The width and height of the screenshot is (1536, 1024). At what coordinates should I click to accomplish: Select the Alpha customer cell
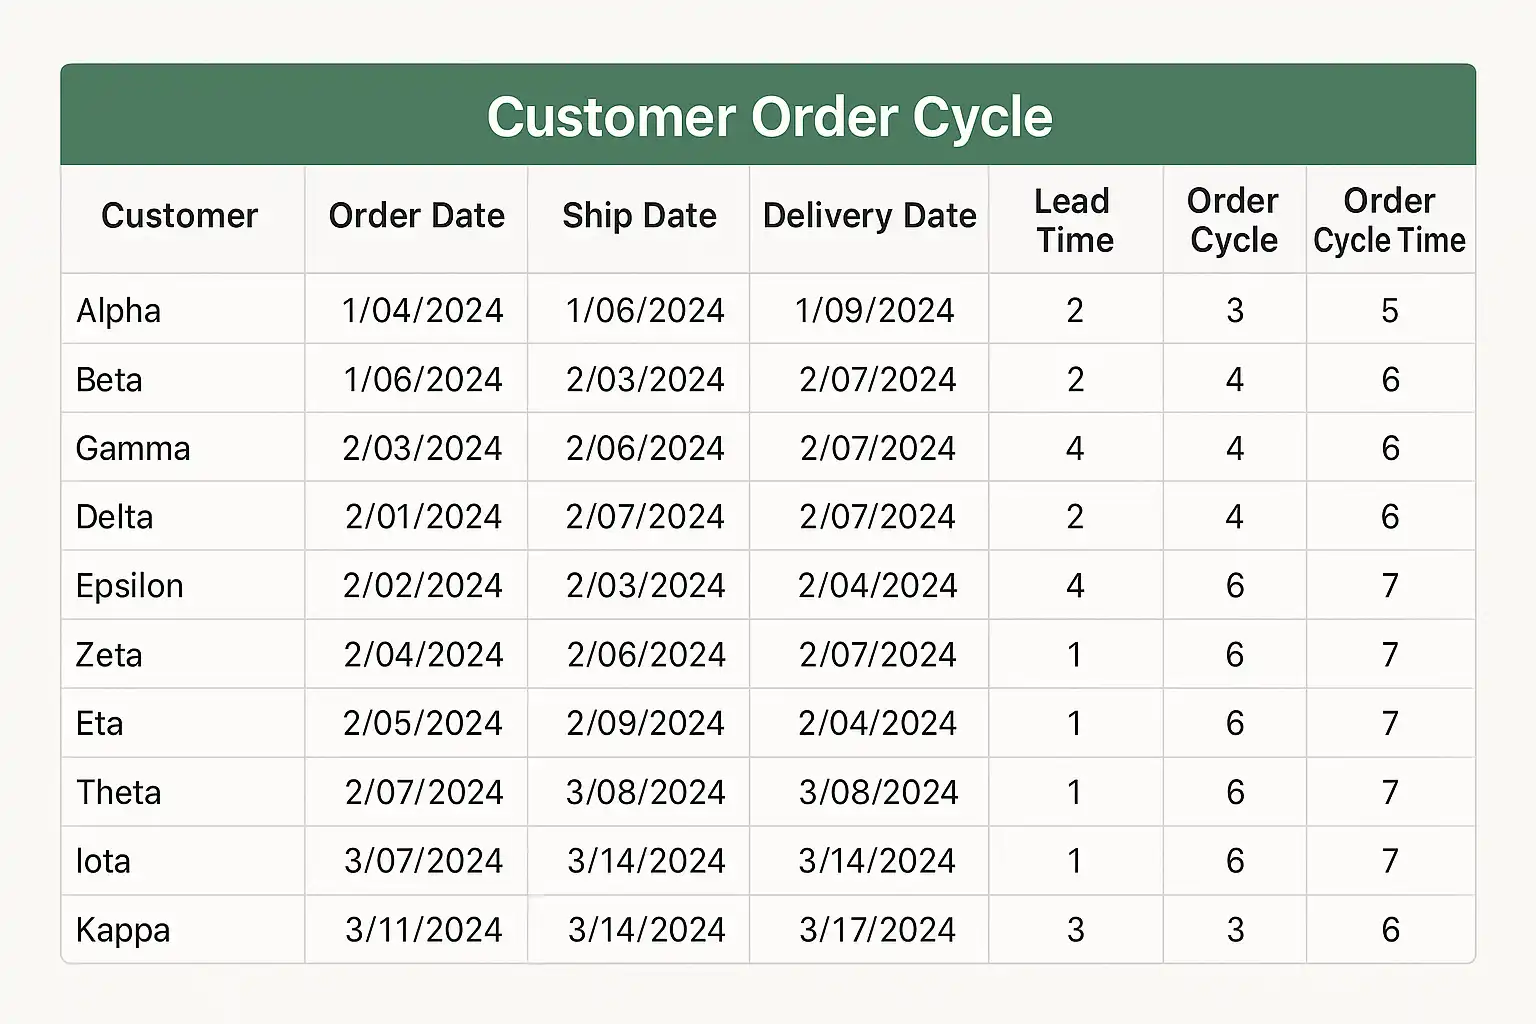pyautogui.click(x=118, y=311)
